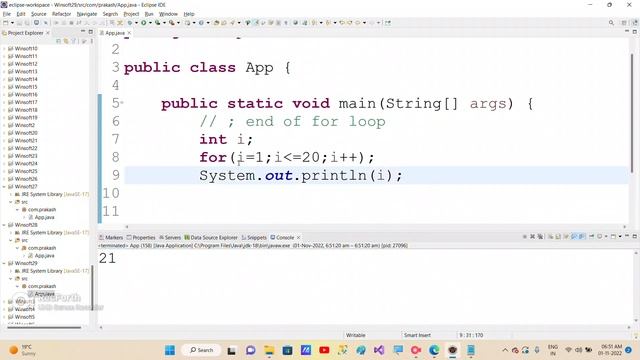Click the taskbar Search button
640x360 pixels.
[202, 350]
